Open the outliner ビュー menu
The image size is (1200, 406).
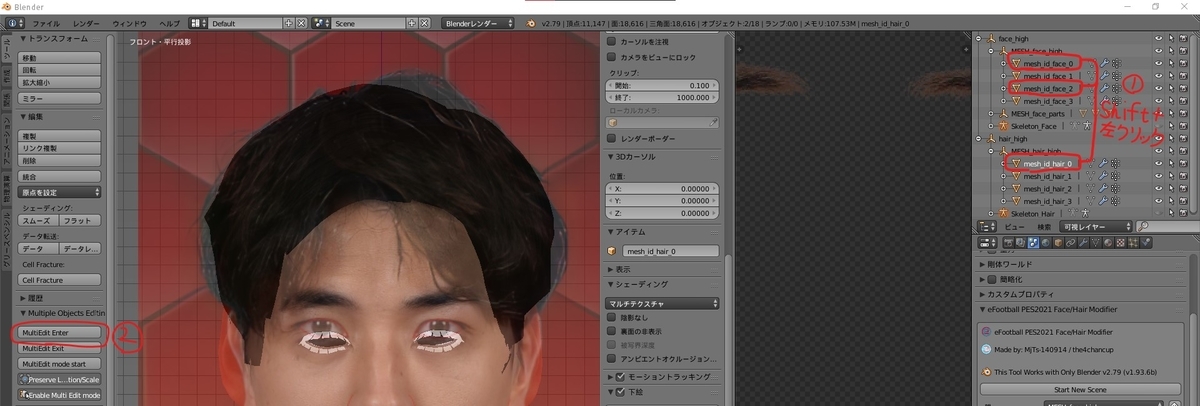click(1015, 226)
